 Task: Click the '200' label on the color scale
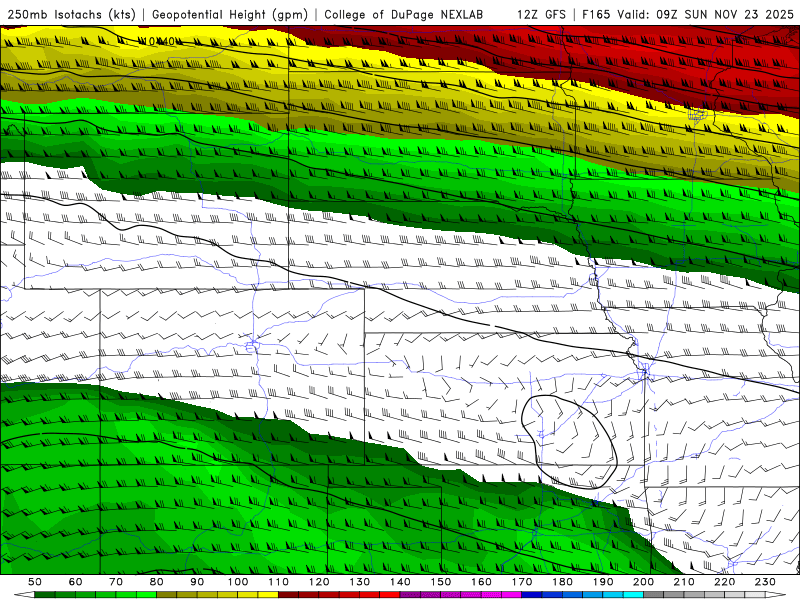(x=643, y=582)
